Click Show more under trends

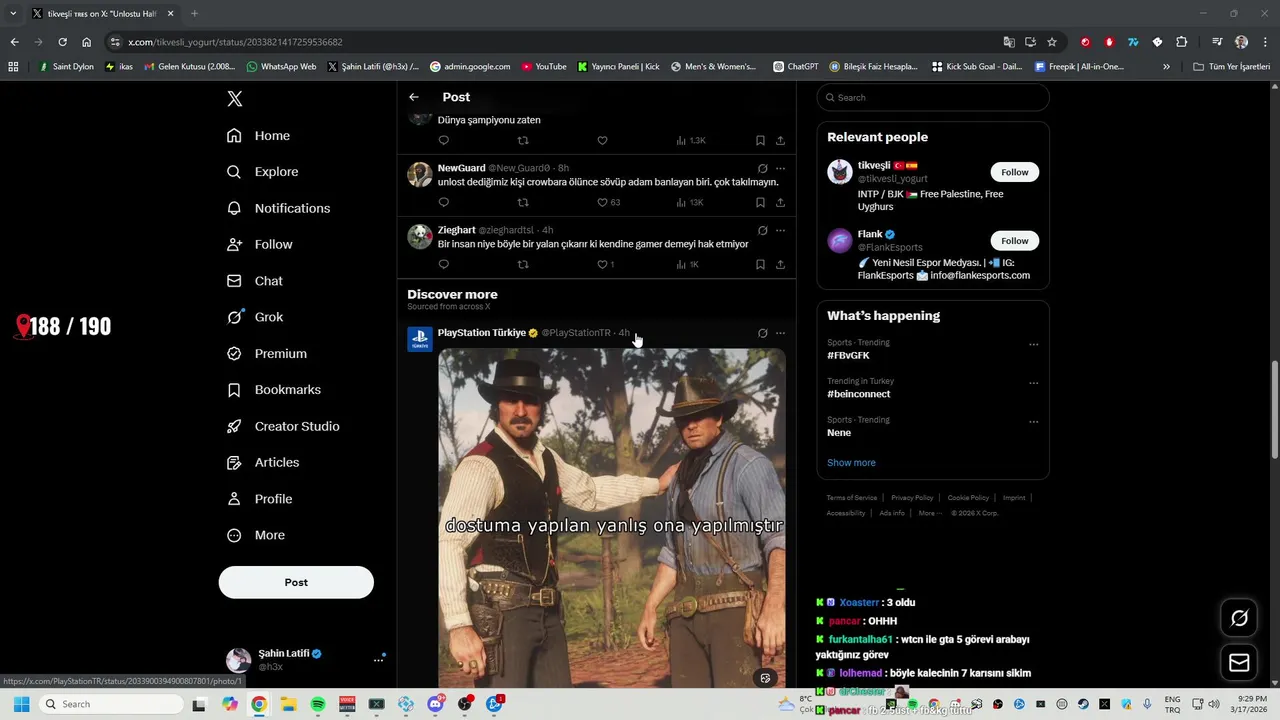coord(851,463)
